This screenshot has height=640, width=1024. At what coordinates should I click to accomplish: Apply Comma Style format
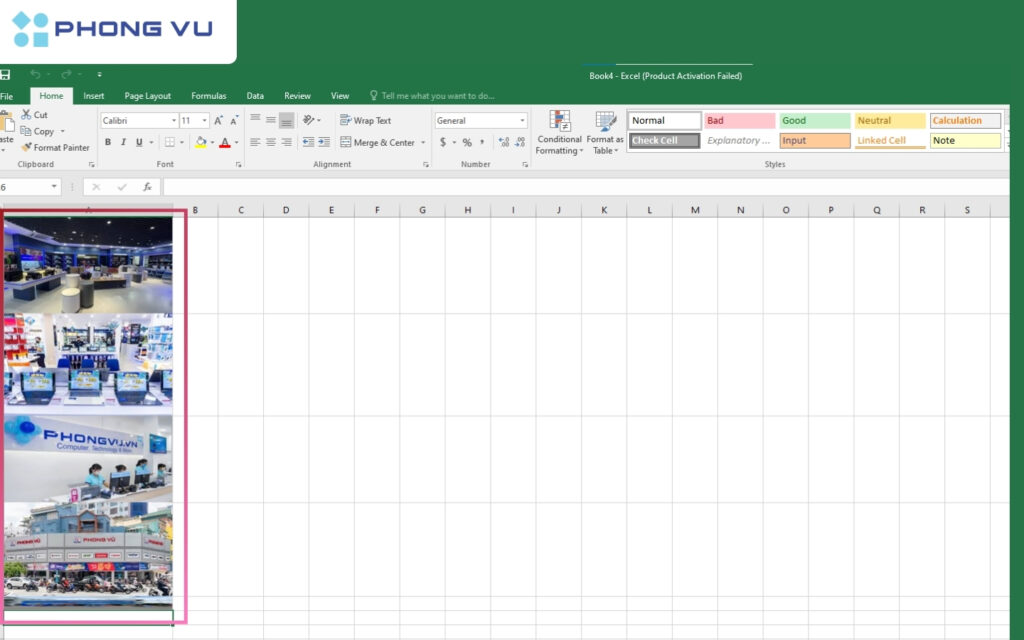tap(483, 142)
